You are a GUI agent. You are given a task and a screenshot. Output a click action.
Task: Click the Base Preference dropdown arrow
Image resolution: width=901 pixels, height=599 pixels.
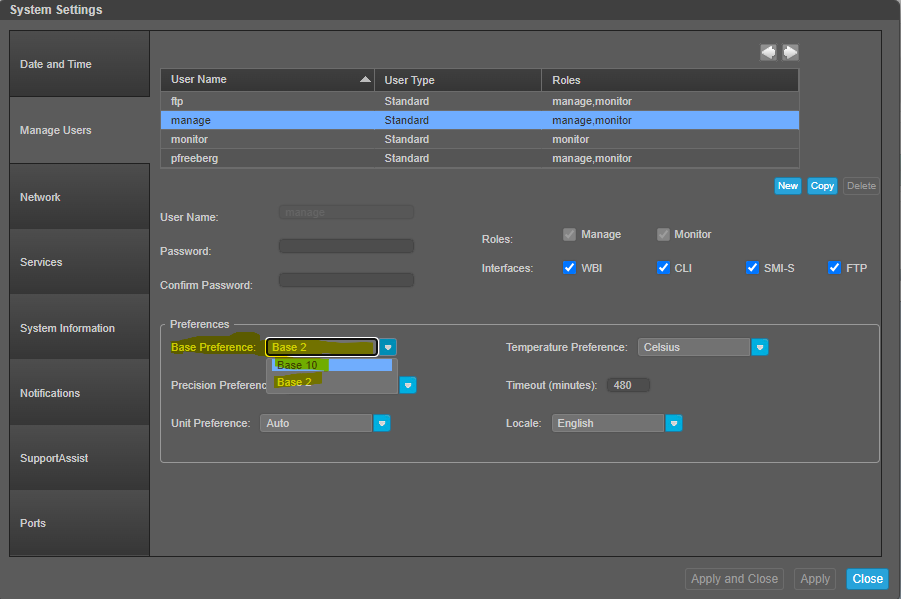(x=388, y=347)
